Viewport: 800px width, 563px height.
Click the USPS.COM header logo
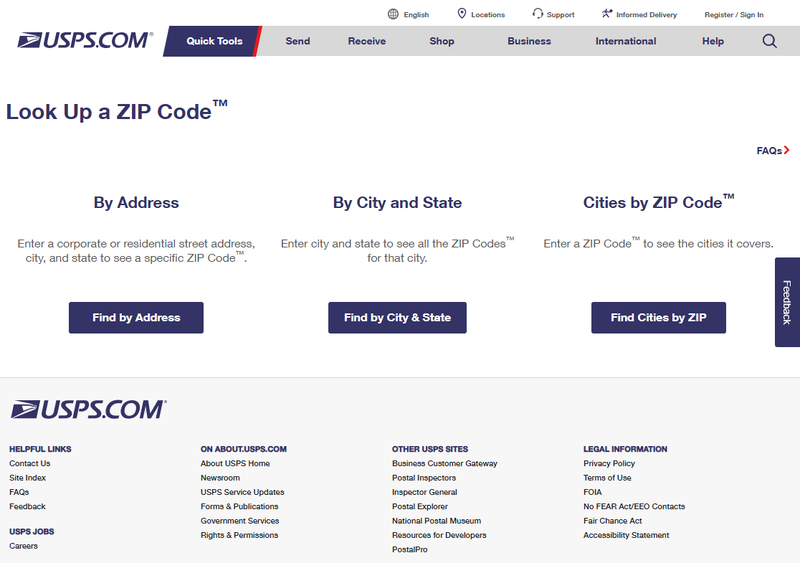(x=85, y=40)
